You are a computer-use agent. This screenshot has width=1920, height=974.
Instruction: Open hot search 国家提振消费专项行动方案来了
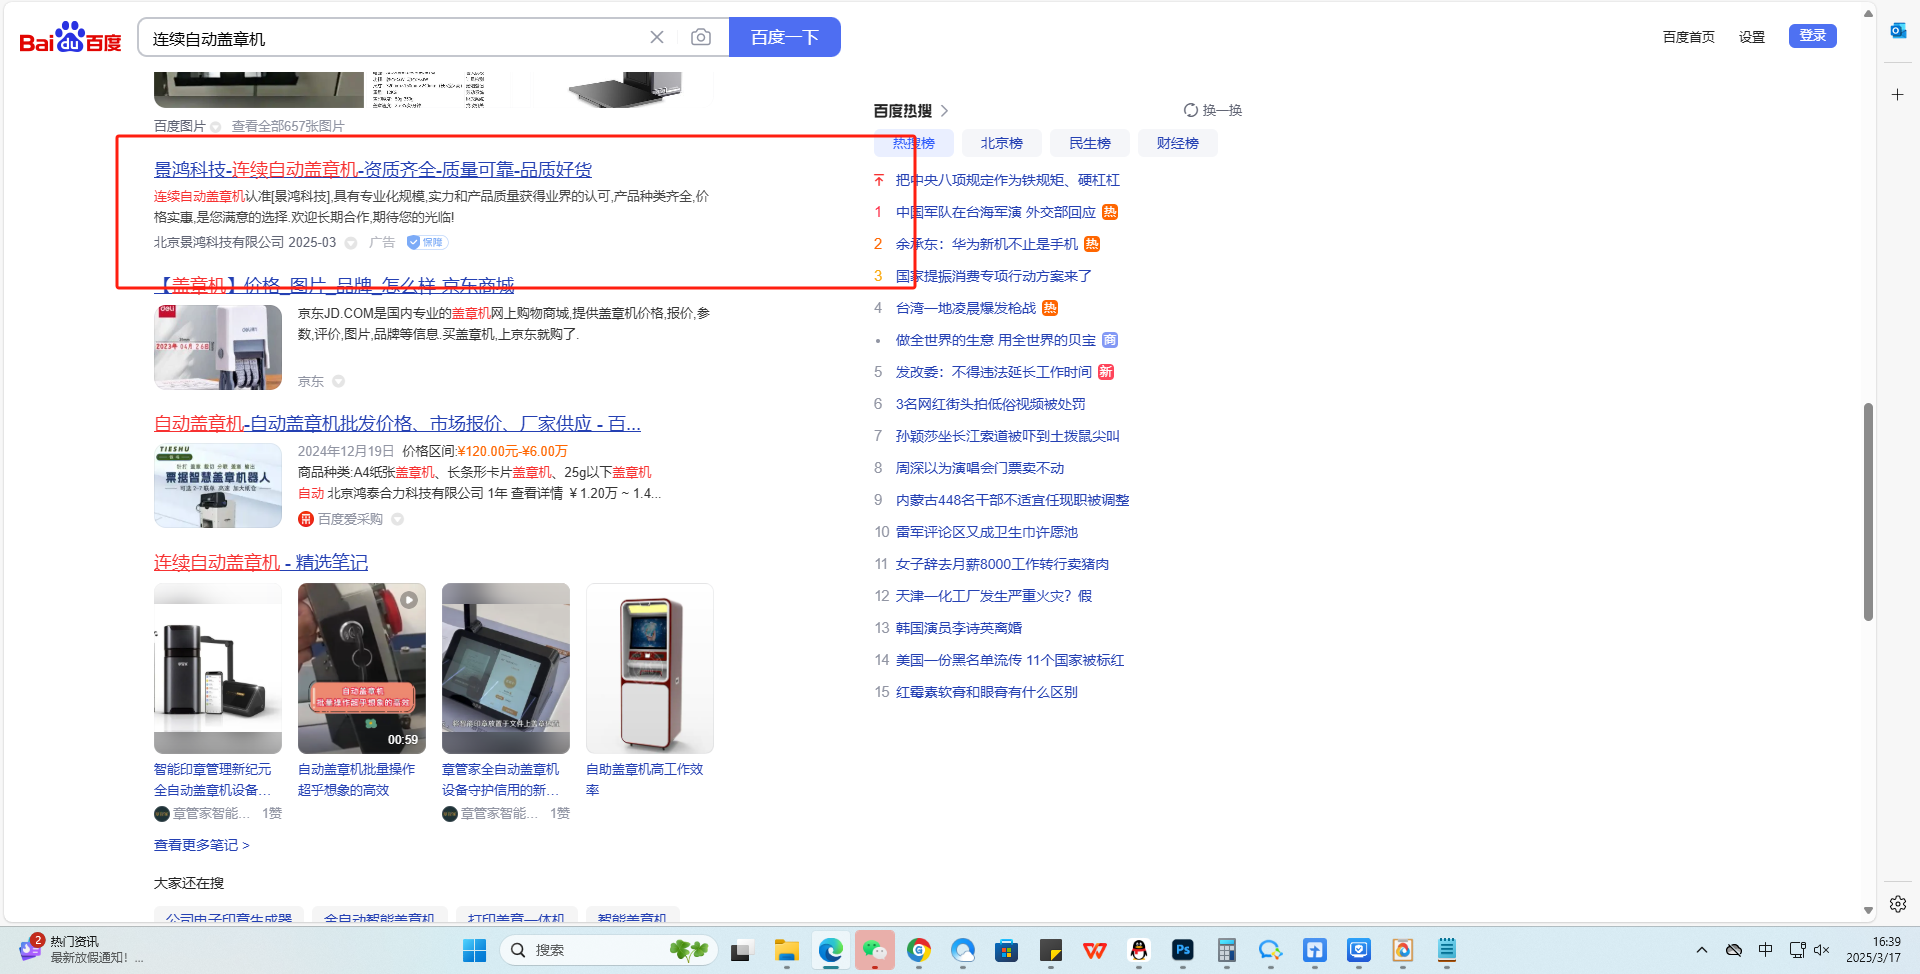click(994, 276)
